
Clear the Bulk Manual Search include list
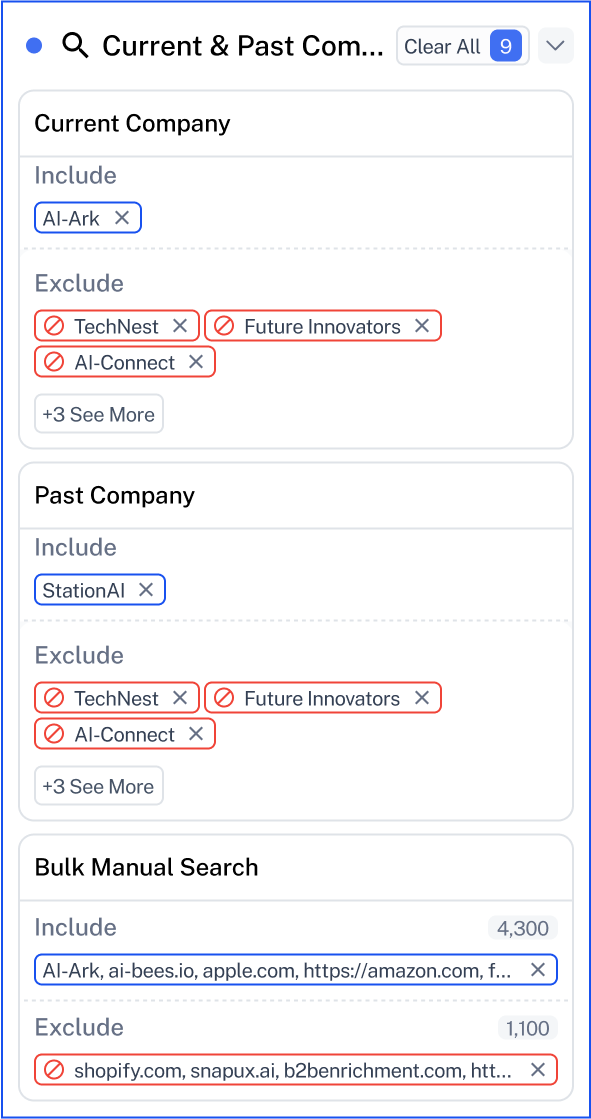[x=538, y=970]
